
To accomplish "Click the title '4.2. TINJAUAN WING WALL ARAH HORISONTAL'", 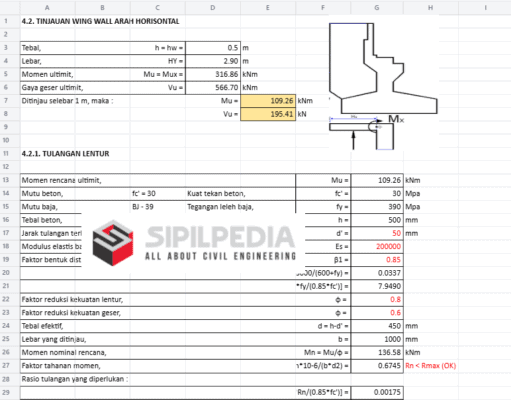I will pyautogui.click(x=100, y=21).
